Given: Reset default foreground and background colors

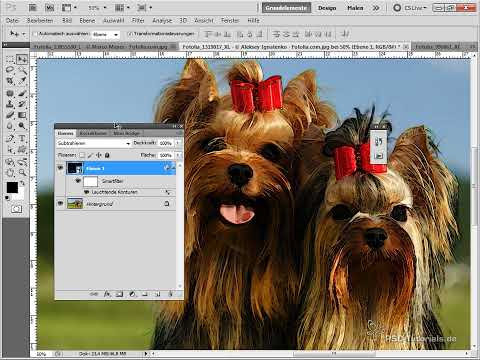Looking at the screenshot, I should pyautogui.click(x=7, y=198).
